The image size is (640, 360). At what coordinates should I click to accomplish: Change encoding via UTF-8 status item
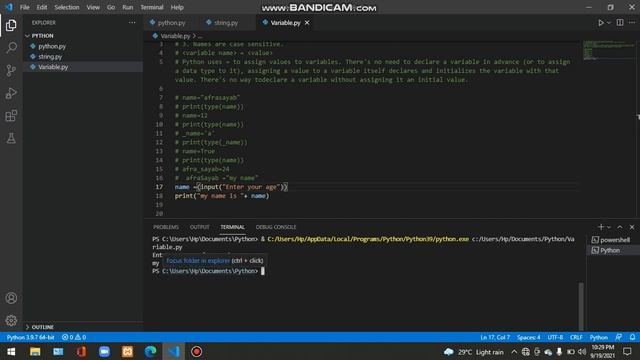point(555,338)
